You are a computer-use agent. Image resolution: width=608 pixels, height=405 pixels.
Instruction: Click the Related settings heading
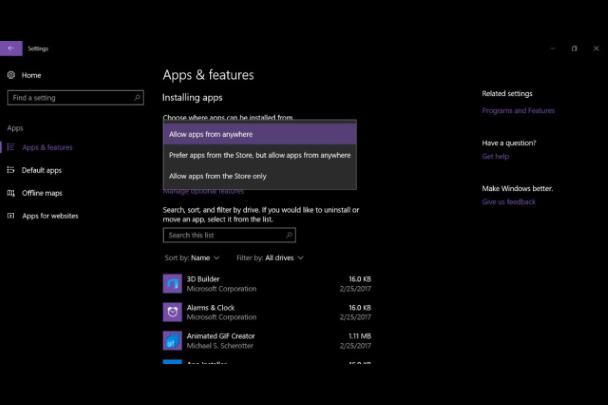[x=507, y=93]
